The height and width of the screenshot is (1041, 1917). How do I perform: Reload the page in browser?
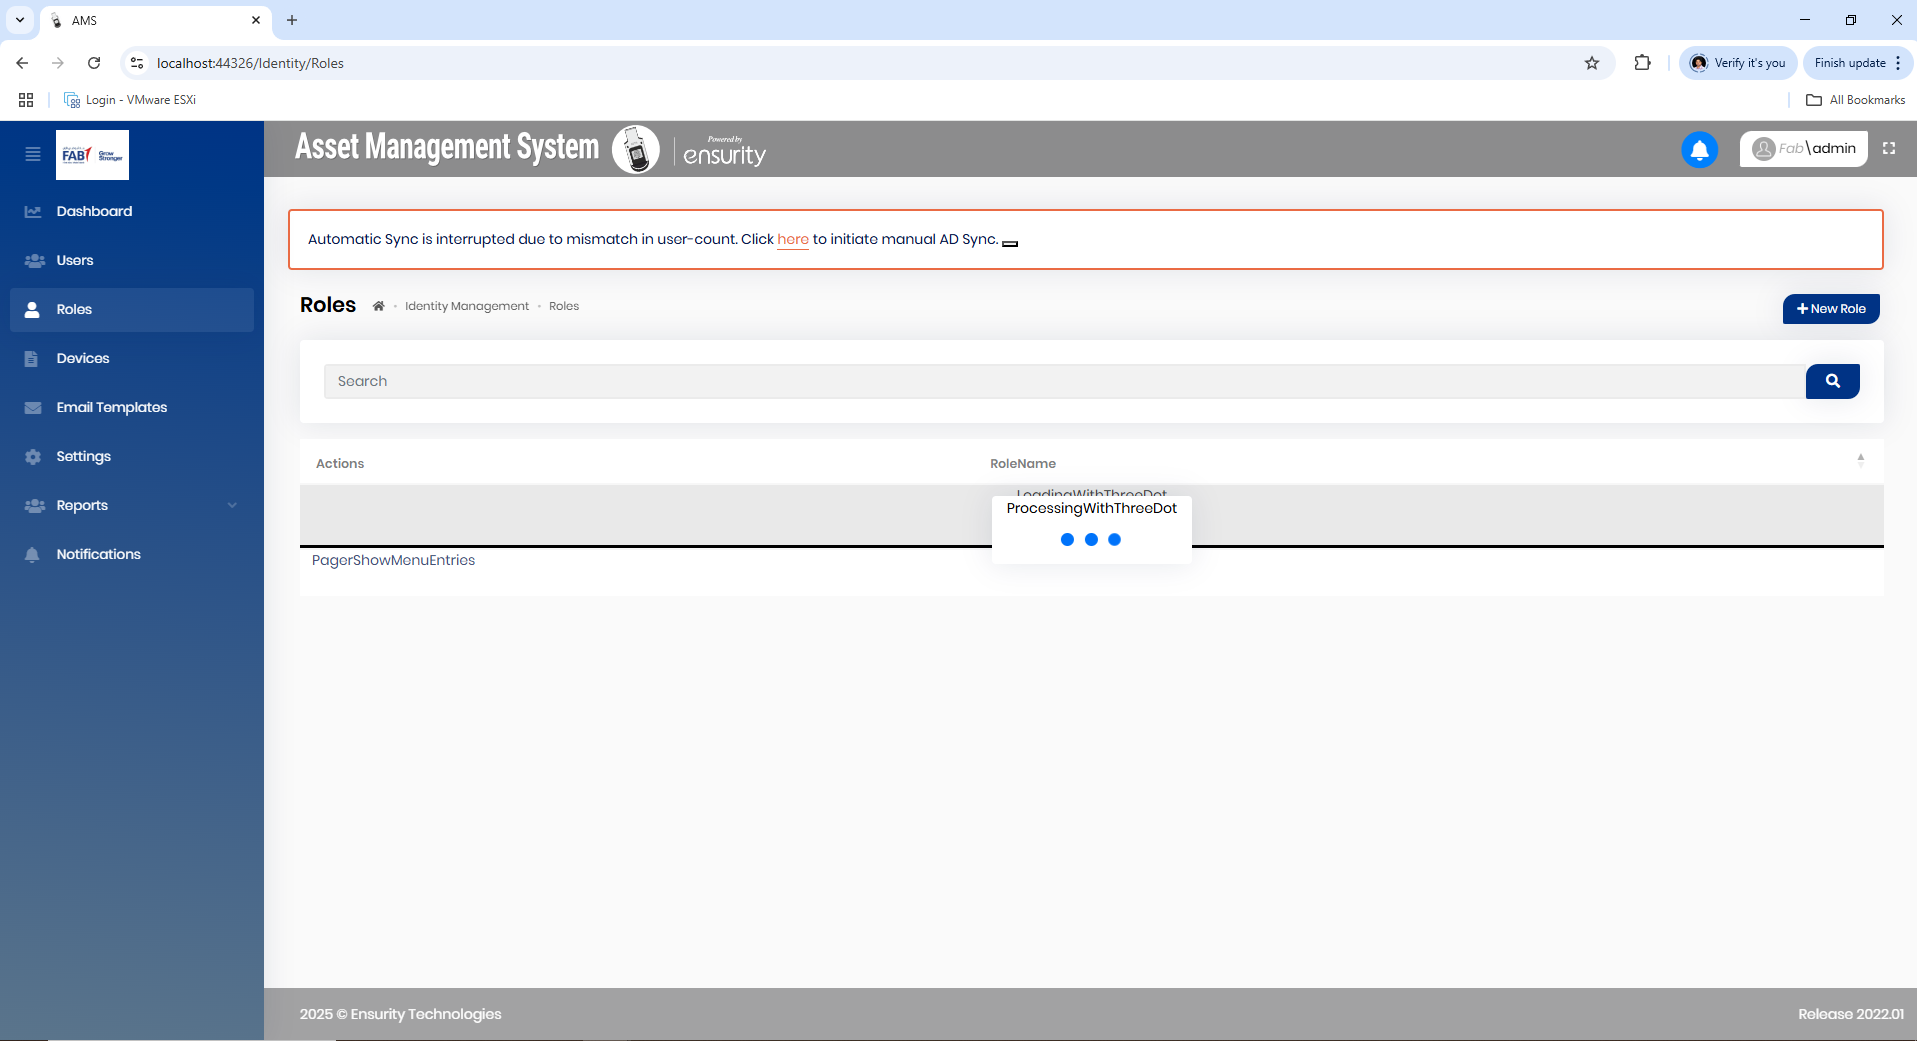point(94,63)
